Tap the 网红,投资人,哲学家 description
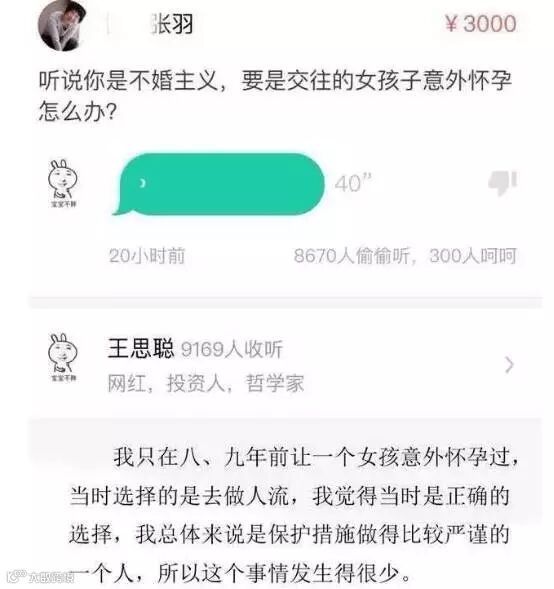This screenshot has height=589, width=554. 206,384
